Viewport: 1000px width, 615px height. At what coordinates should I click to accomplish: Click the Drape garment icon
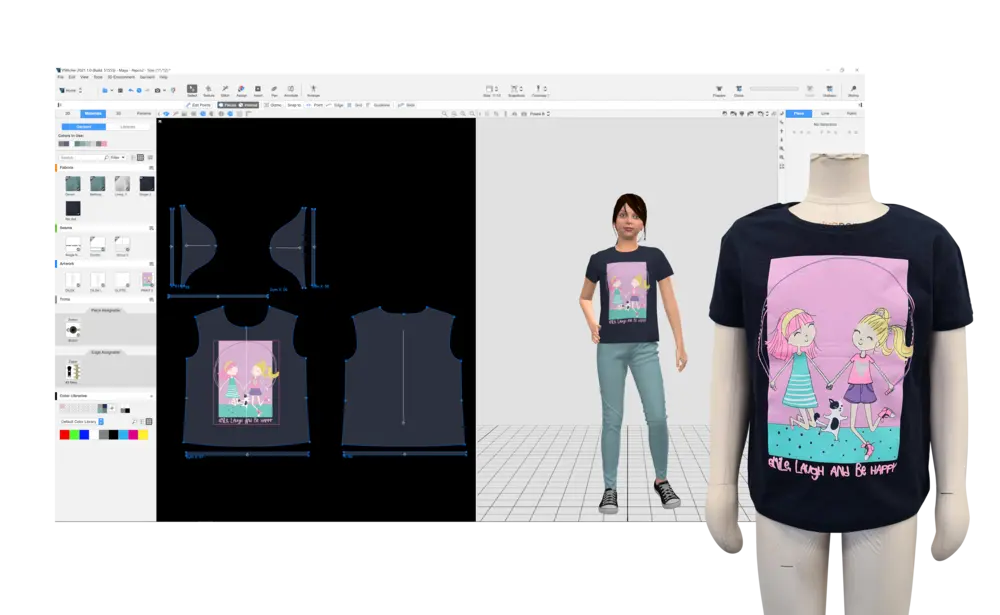pos(739,90)
